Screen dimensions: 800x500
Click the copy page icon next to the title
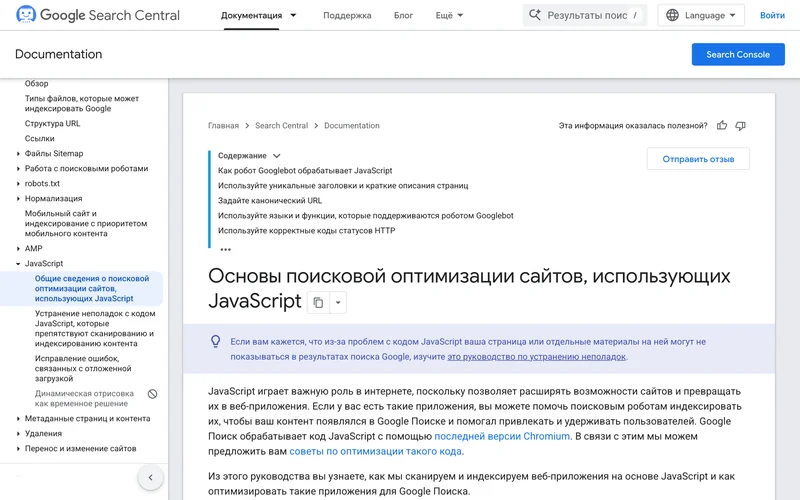click(x=318, y=303)
